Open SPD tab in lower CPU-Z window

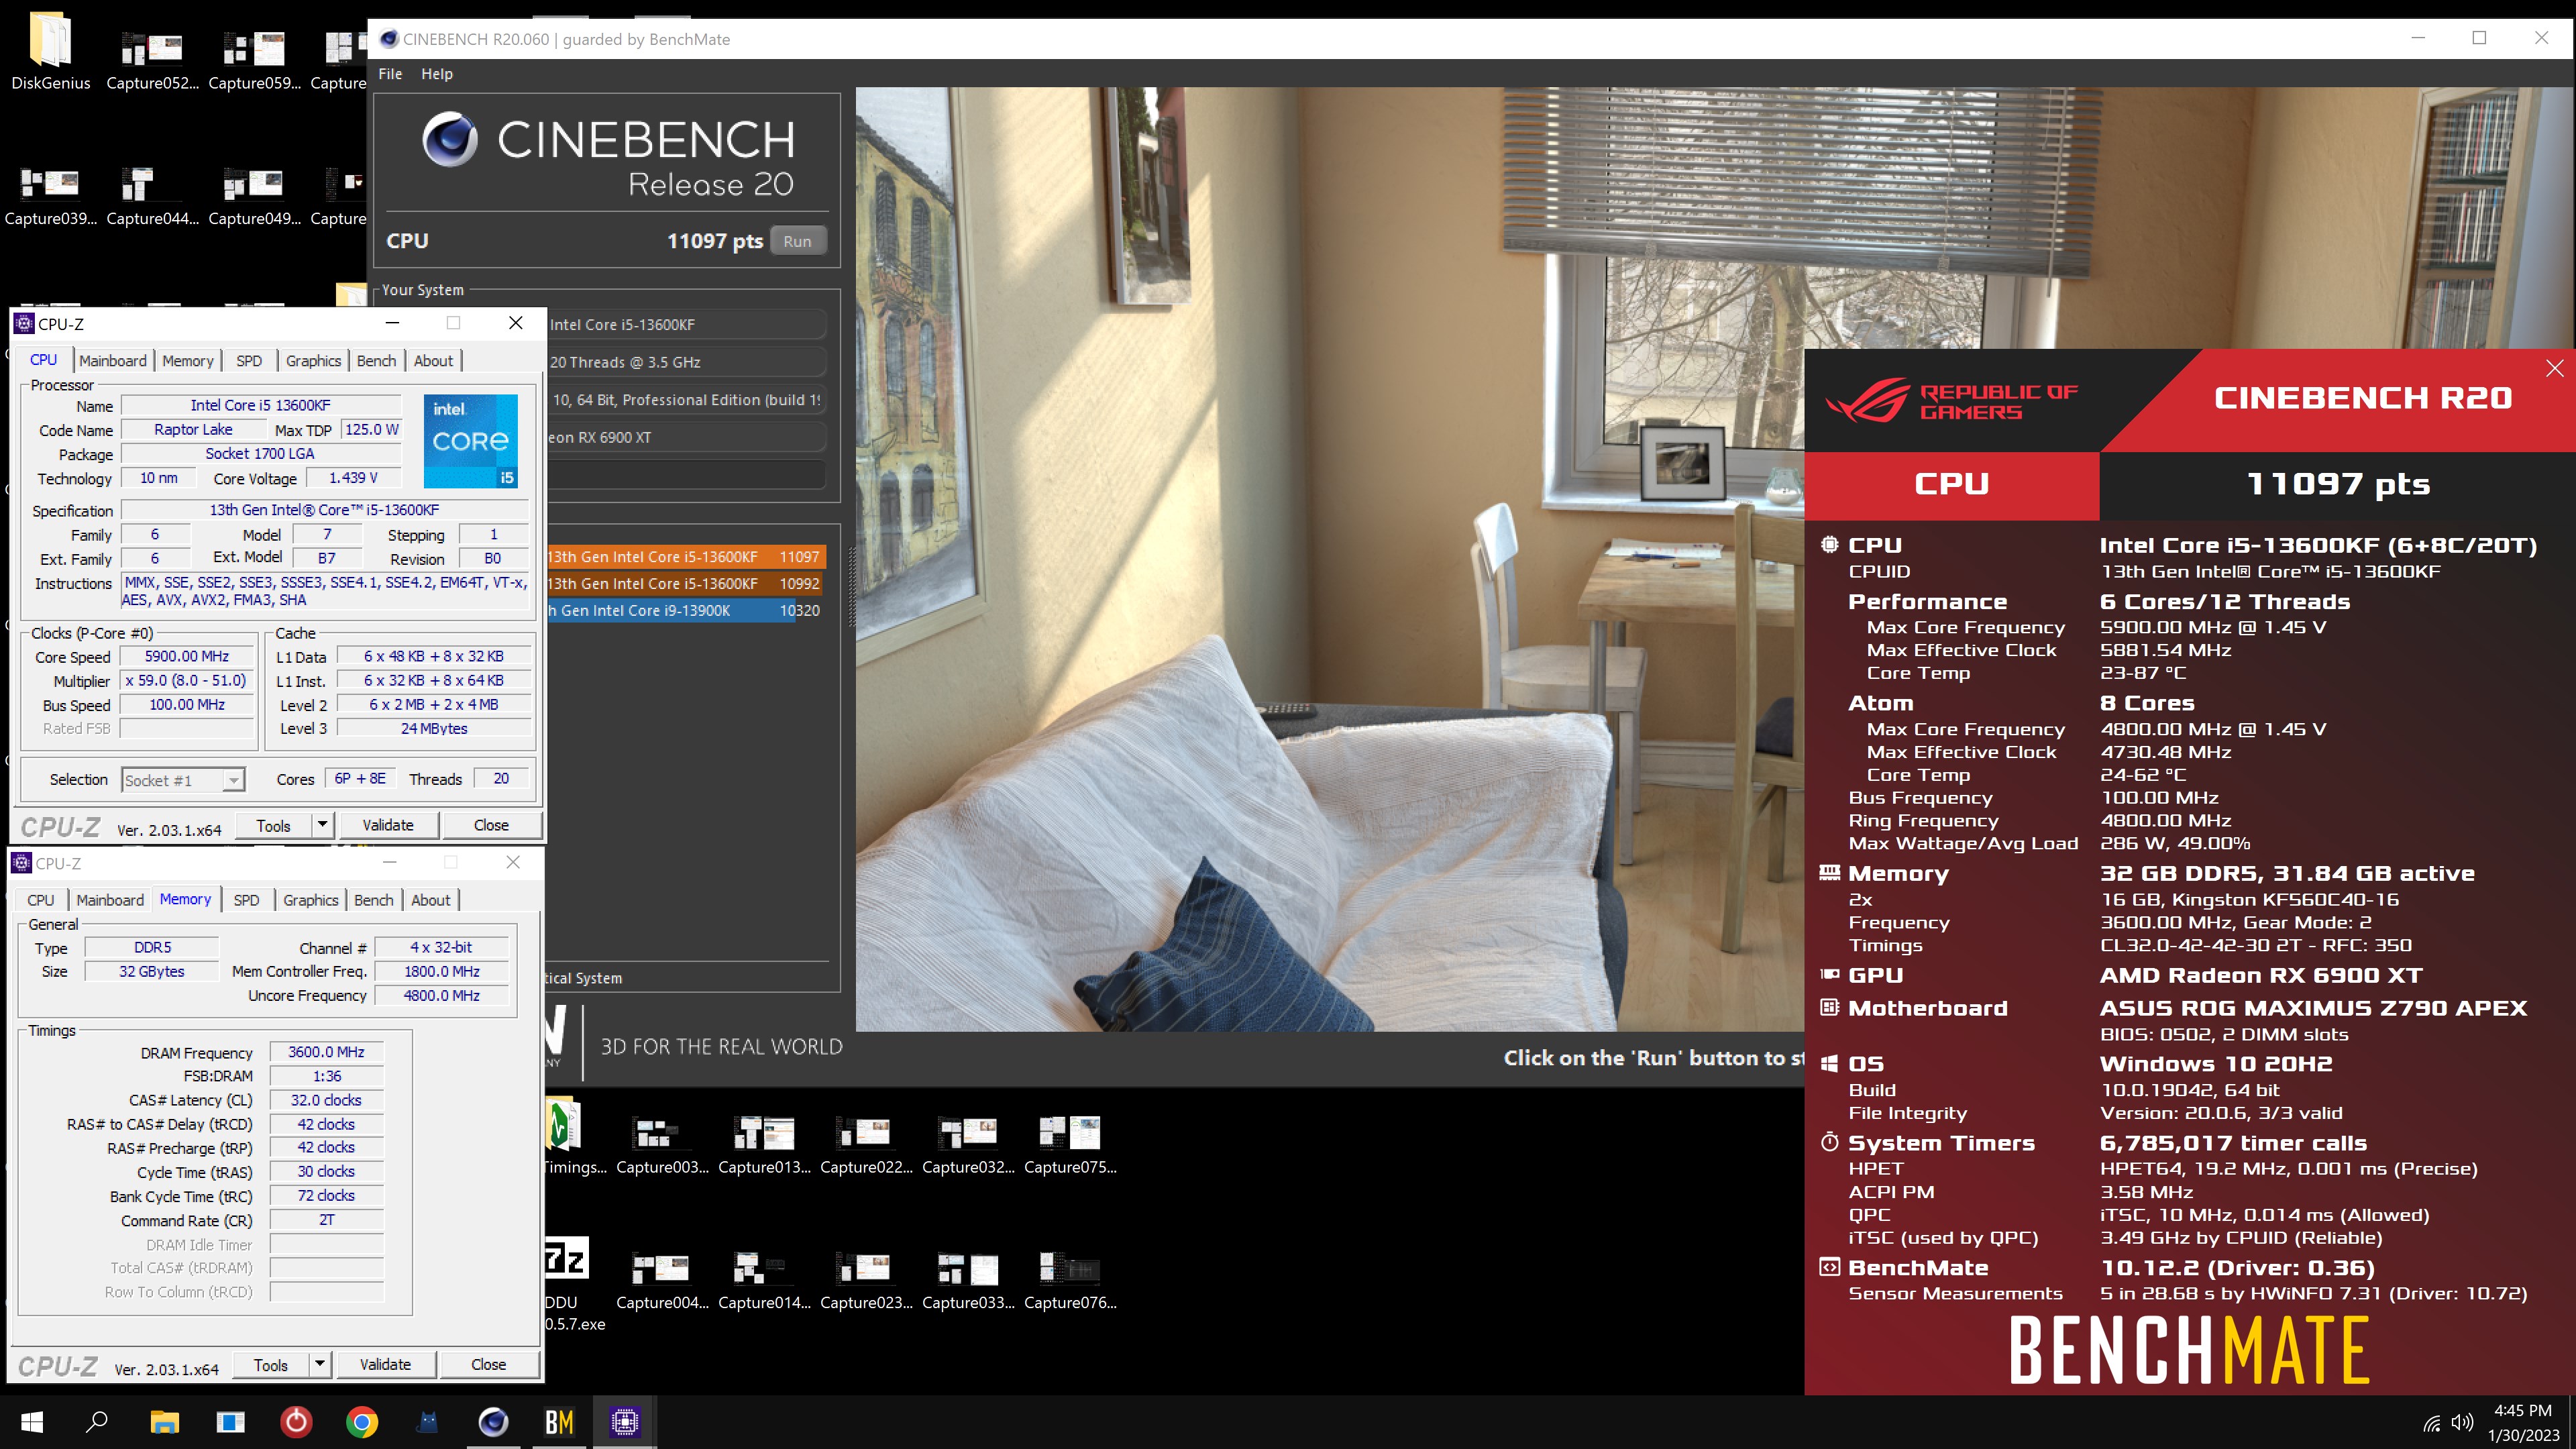click(x=246, y=900)
